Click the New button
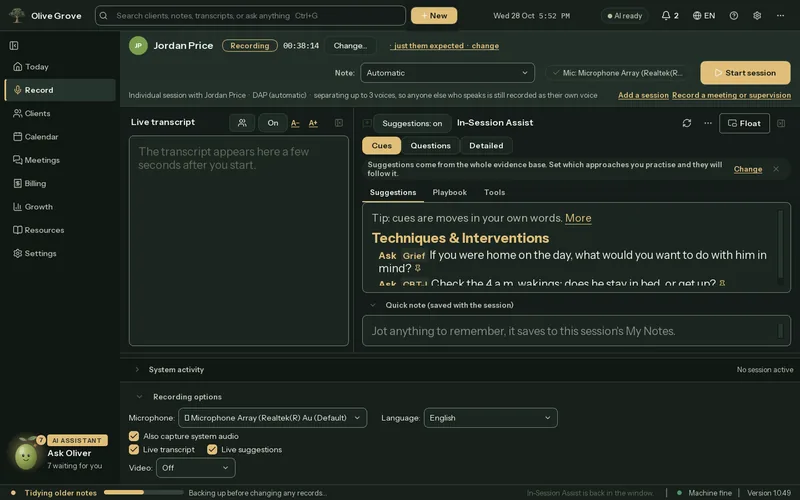800x500 pixels. coord(434,16)
